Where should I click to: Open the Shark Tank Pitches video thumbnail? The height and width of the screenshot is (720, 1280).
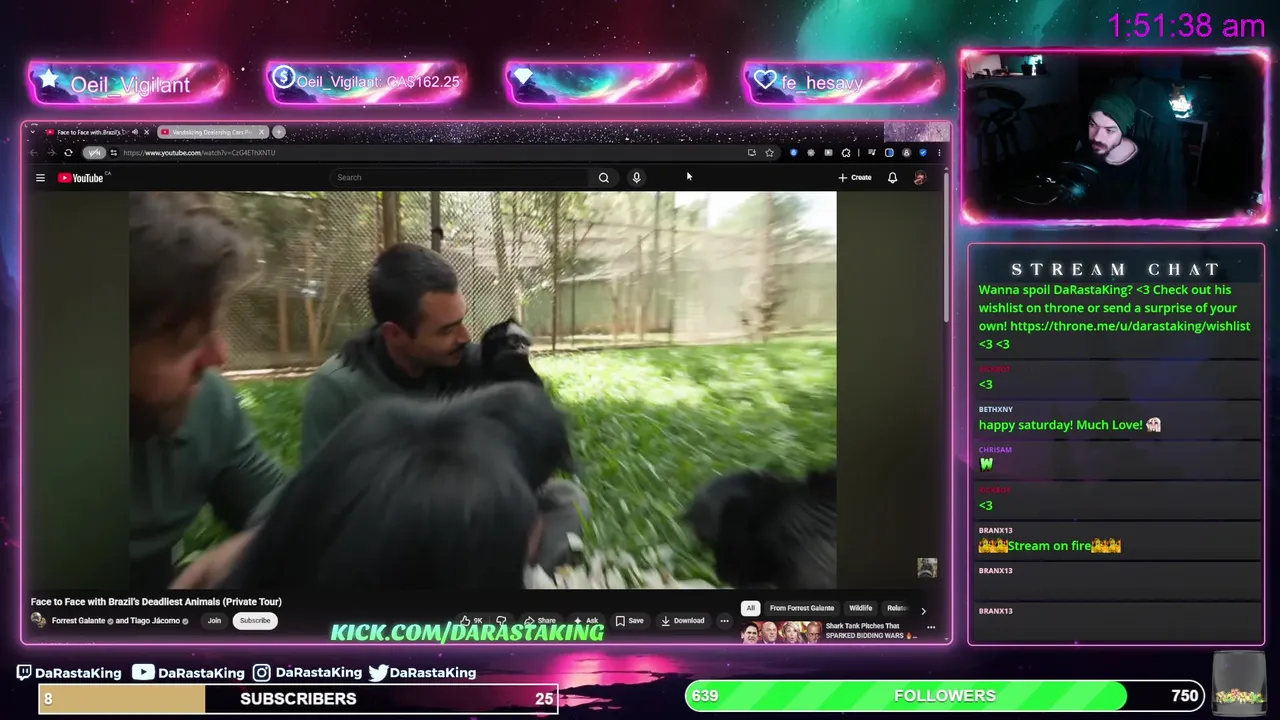[x=781, y=632]
